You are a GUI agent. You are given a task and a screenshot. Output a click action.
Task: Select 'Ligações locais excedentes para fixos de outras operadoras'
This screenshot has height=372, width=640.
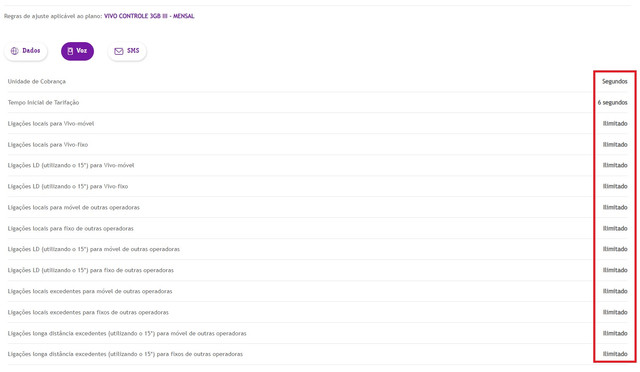coord(88,312)
